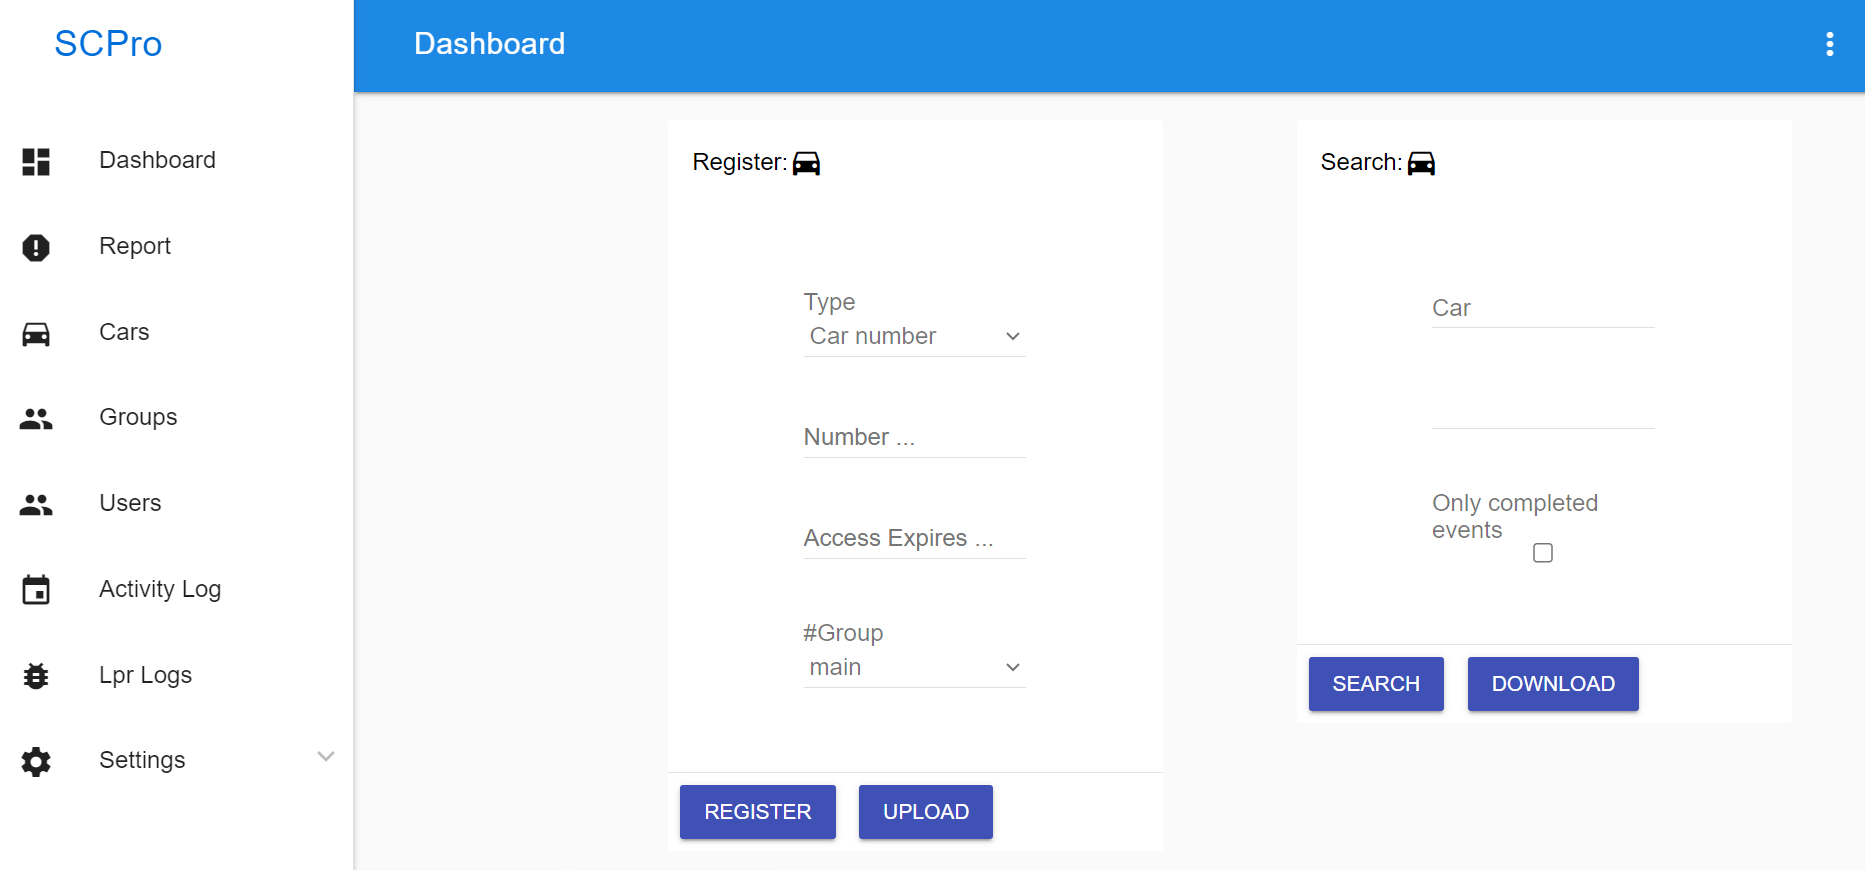Click the Dashboard grid icon in sidebar
1865x870 pixels.
tap(36, 161)
